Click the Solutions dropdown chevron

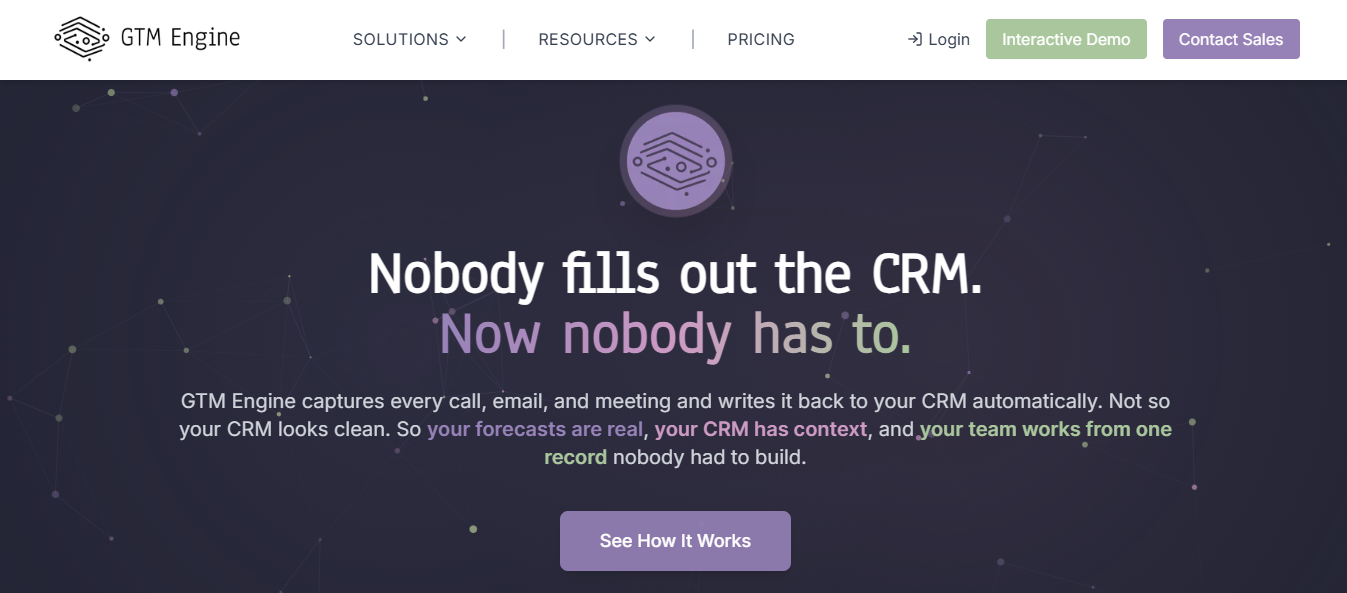coord(460,40)
